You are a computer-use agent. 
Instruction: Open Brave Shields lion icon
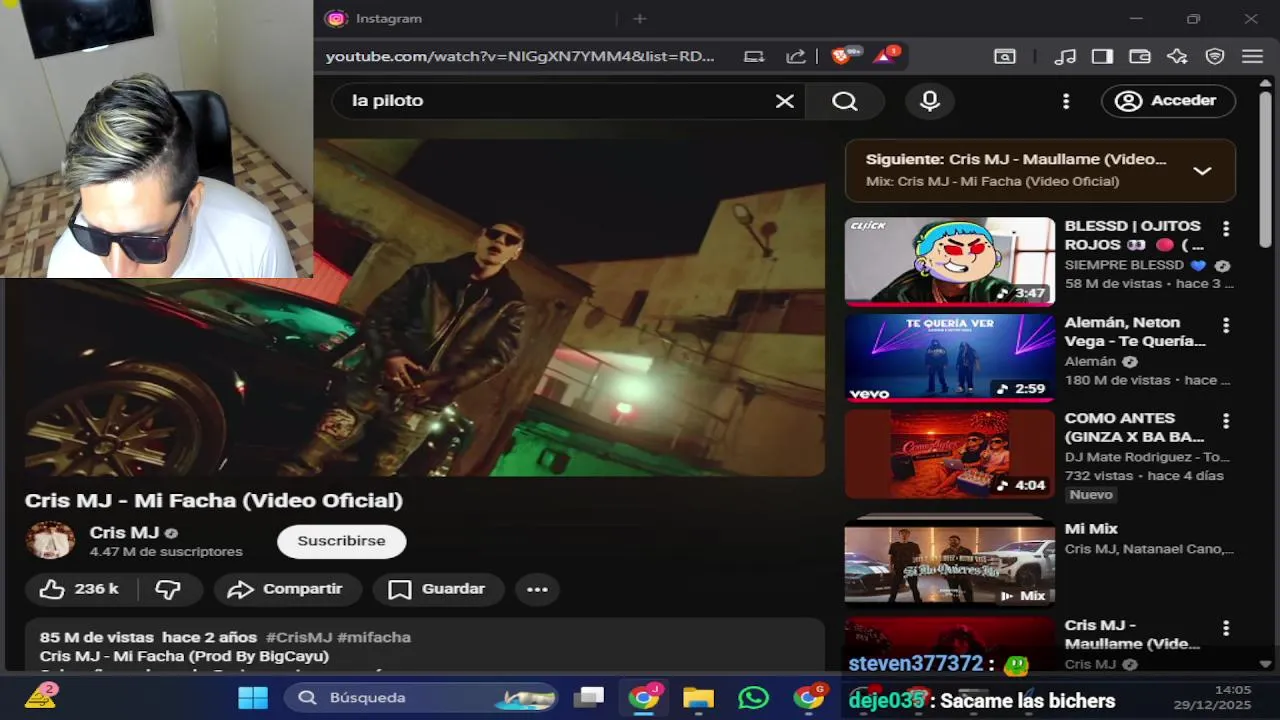[x=842, y=56]
